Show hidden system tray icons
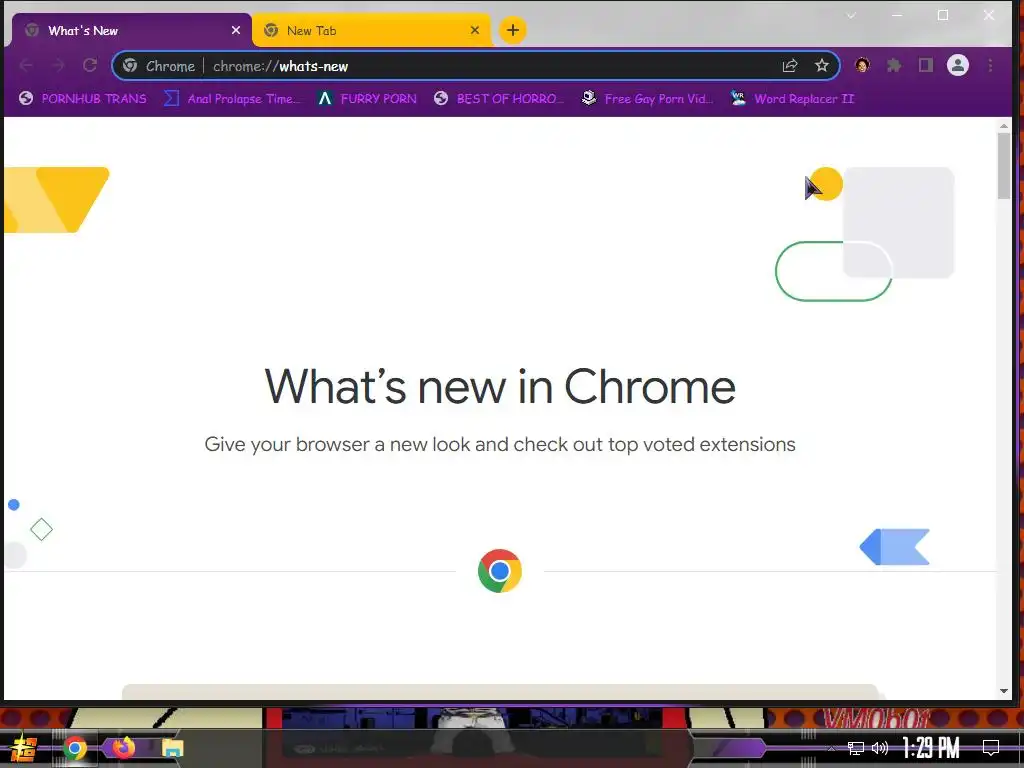Screen dimensions: 1024x768 point(831,748)
